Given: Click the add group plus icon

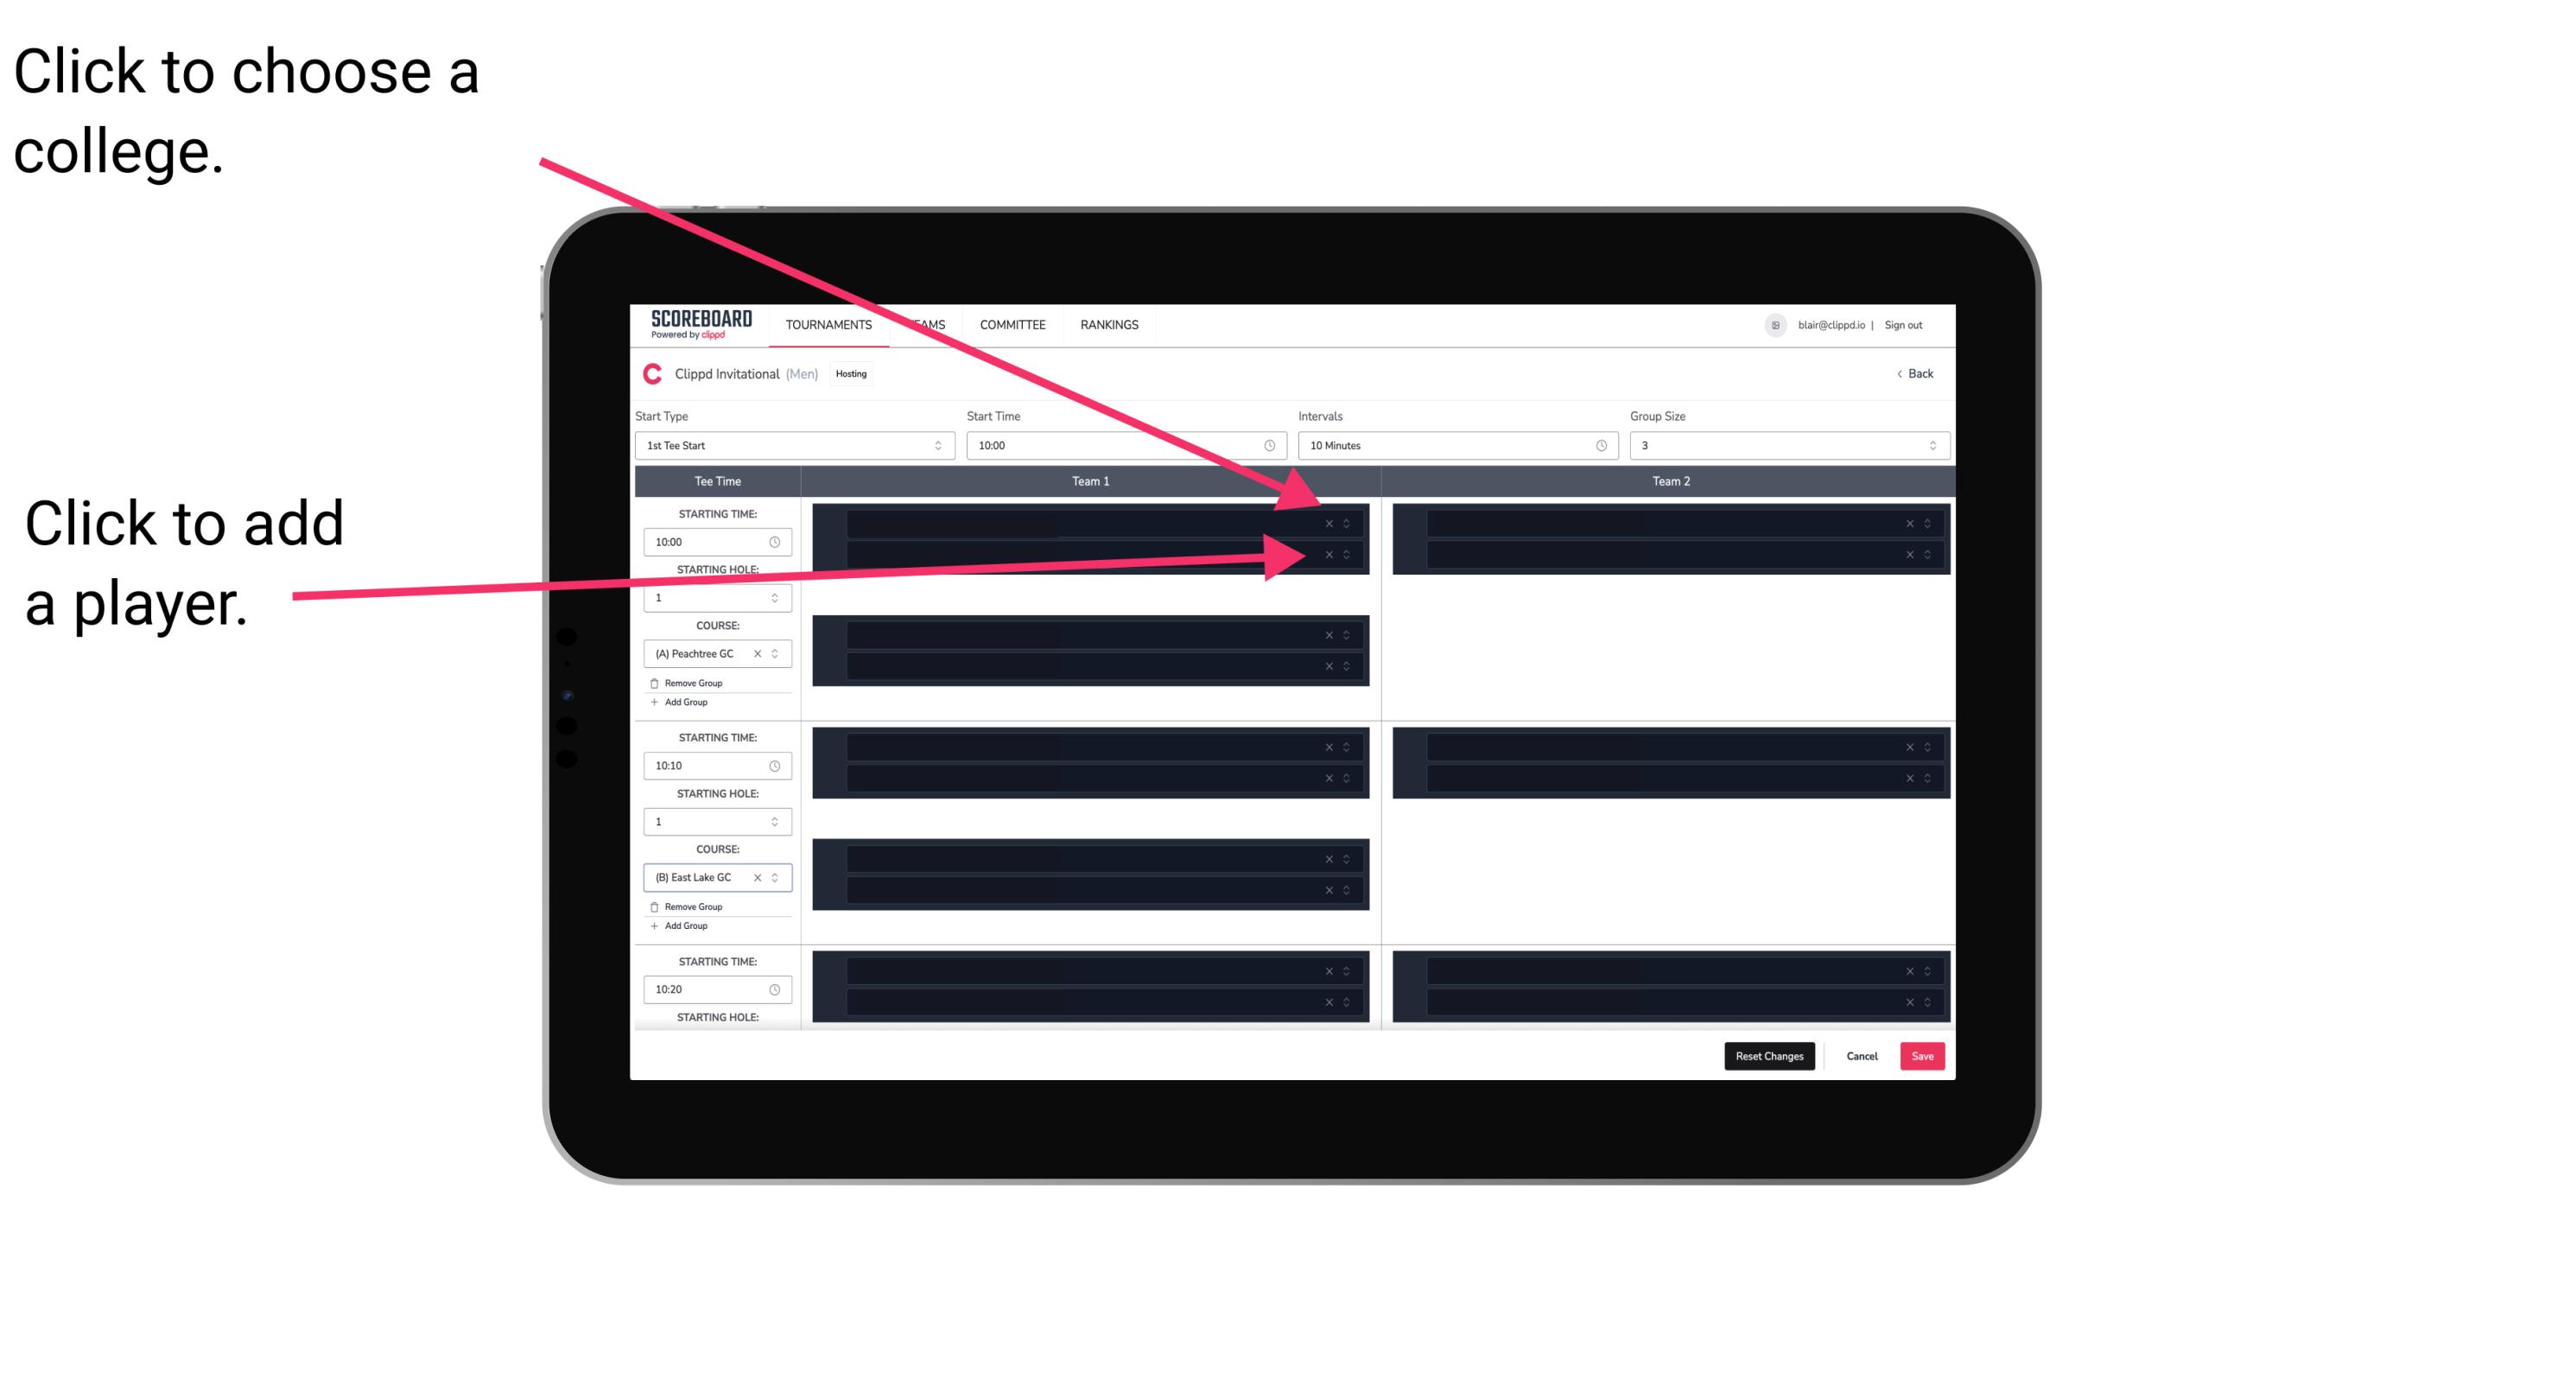Looking at the screenshot, I should [x=651, y=705].
